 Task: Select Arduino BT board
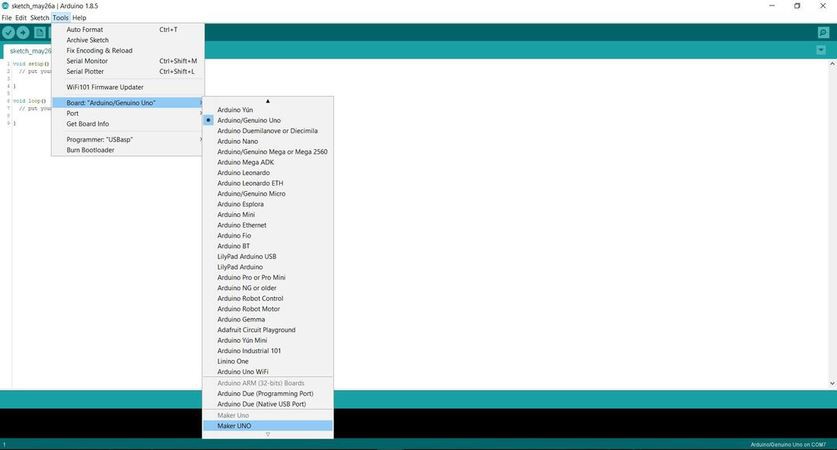coord(267,246)
